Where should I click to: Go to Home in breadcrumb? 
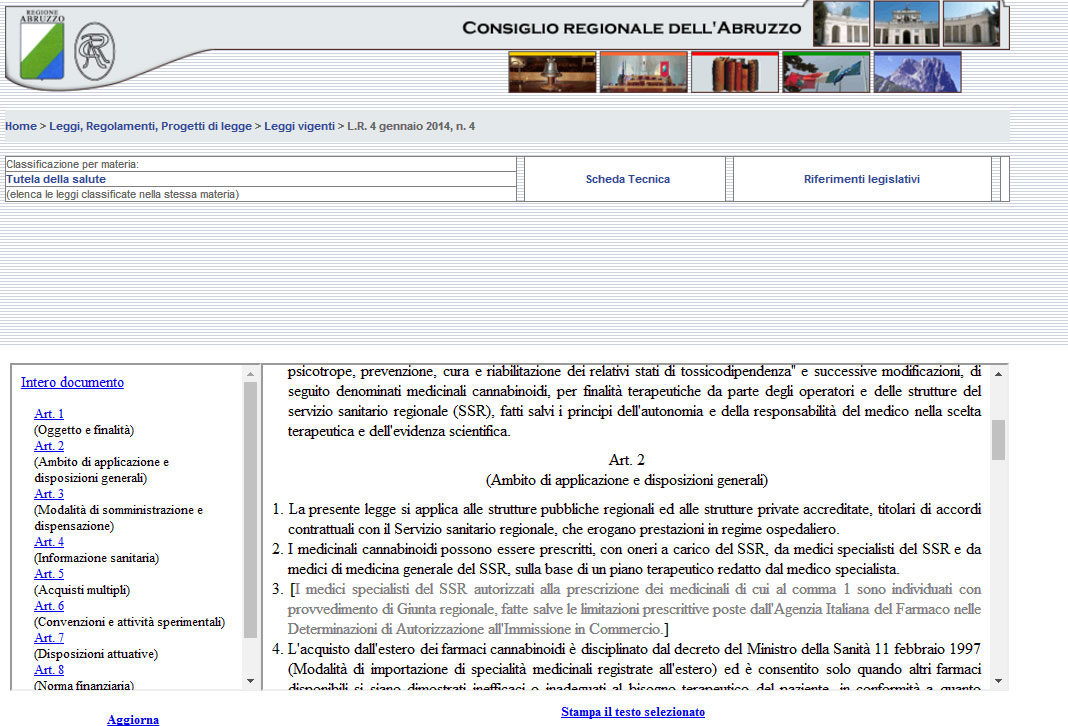(x=21, y=127)
